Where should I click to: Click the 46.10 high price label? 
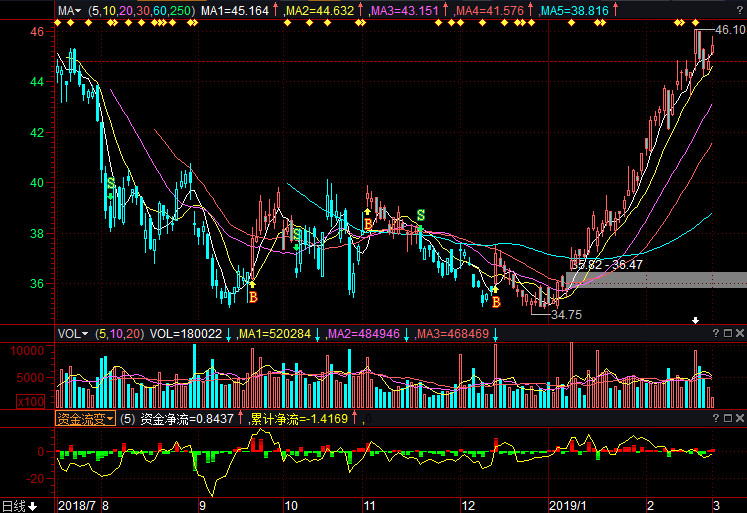(x=730, y=30)
